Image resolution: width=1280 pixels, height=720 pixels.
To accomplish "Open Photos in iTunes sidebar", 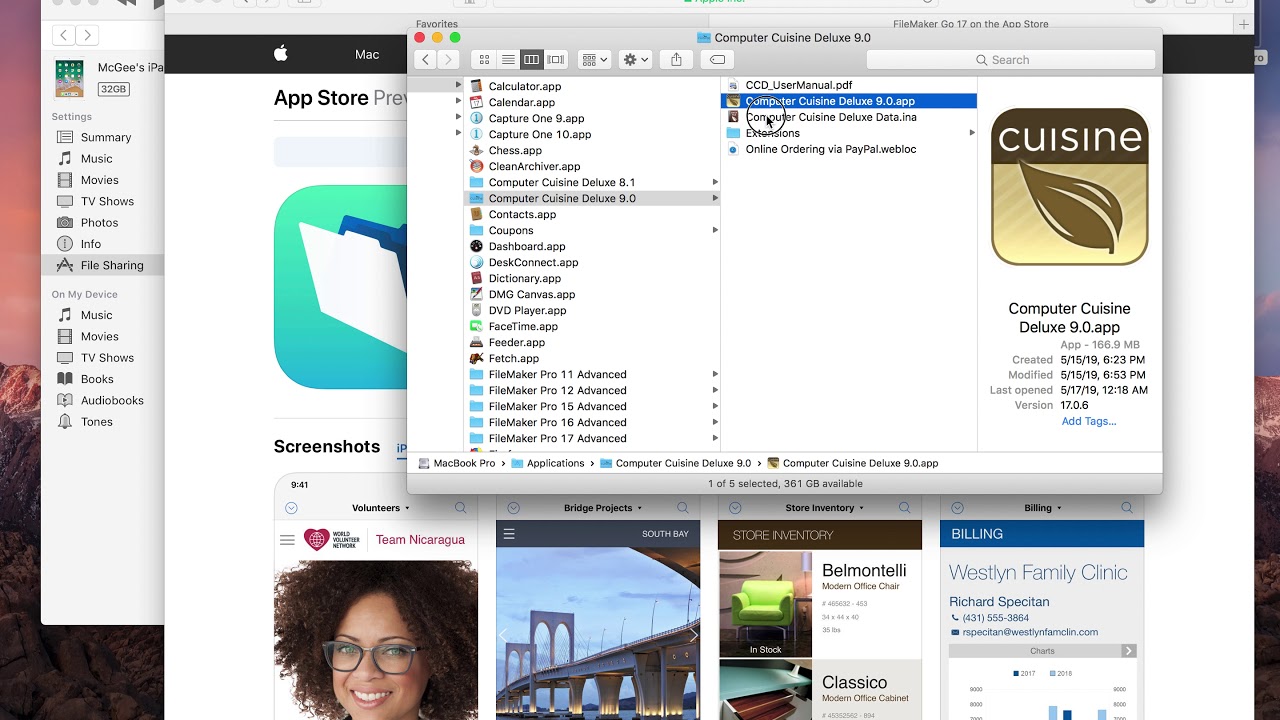I will tap(99, 222).
